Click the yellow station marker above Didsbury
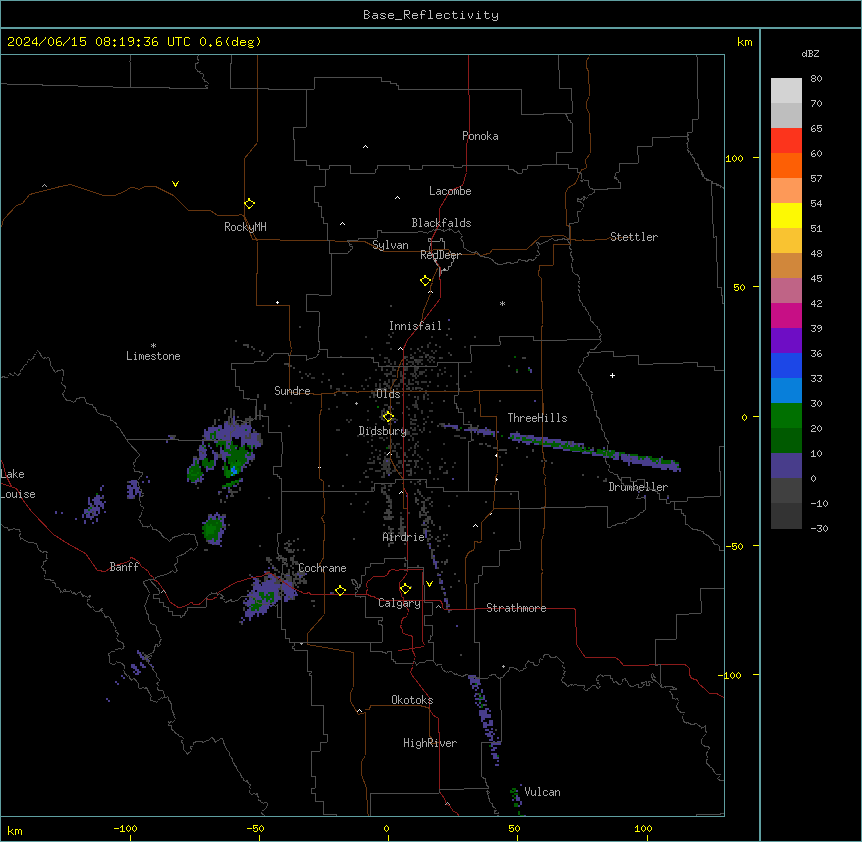 pos(388,417)
